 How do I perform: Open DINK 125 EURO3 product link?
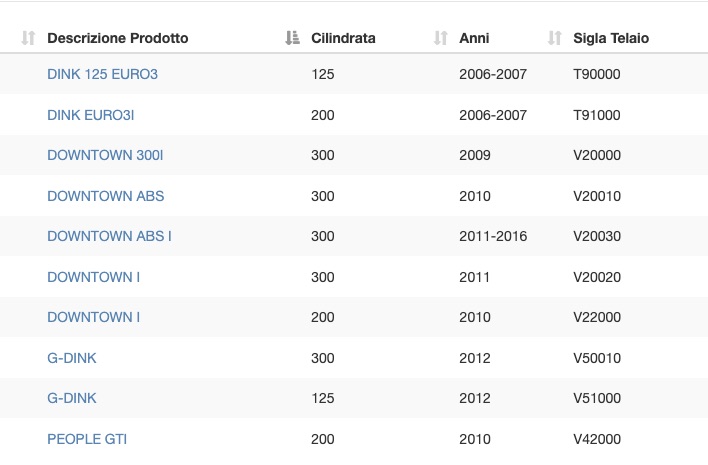coord(102,74)
